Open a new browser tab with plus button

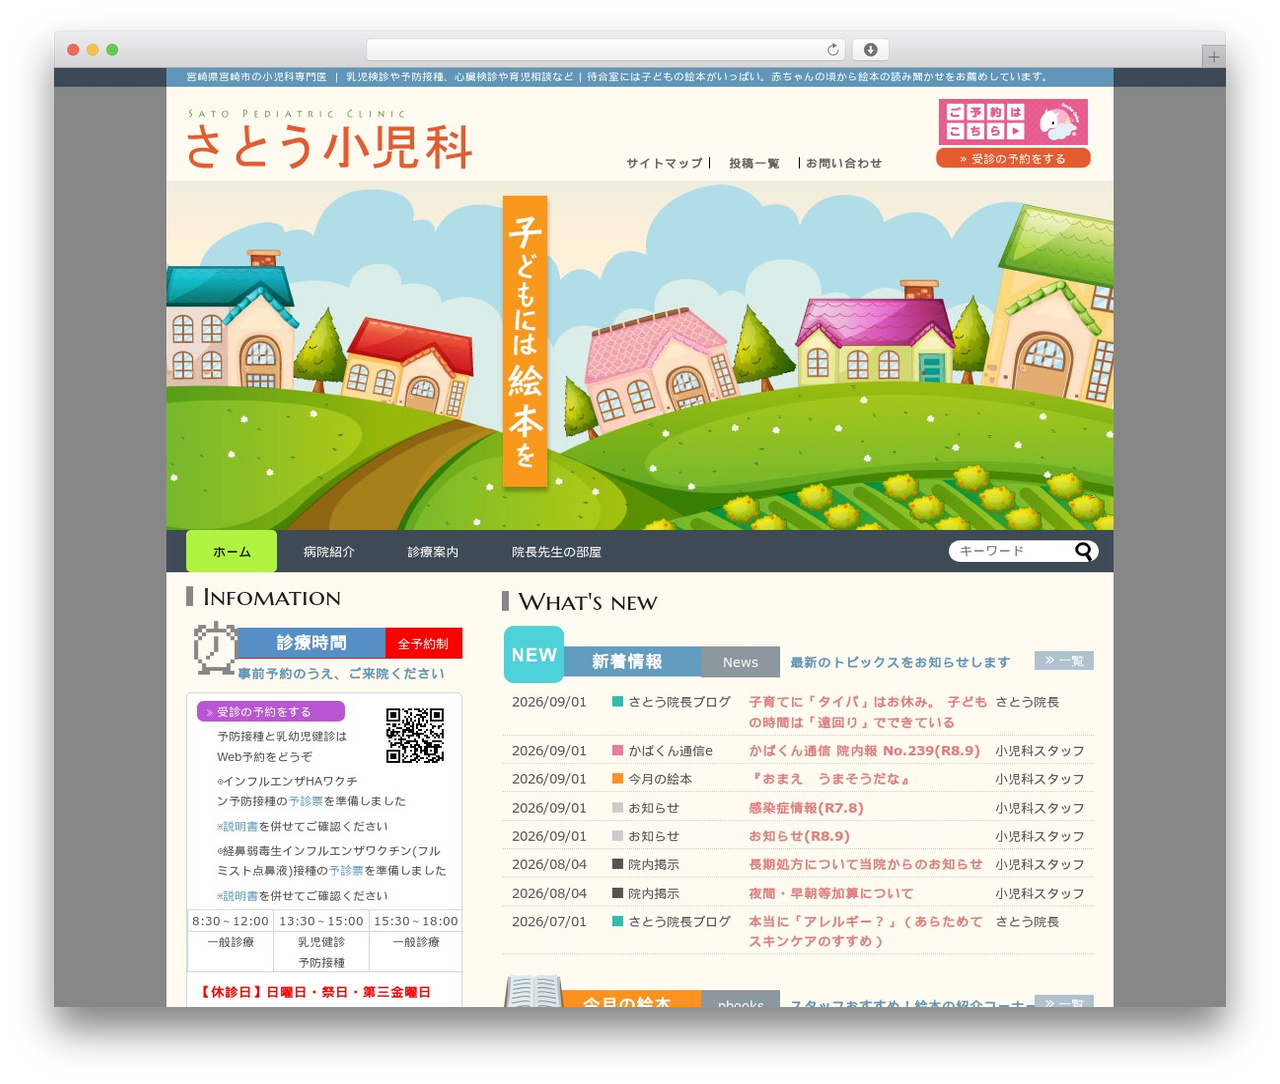tap(1213, 57)
